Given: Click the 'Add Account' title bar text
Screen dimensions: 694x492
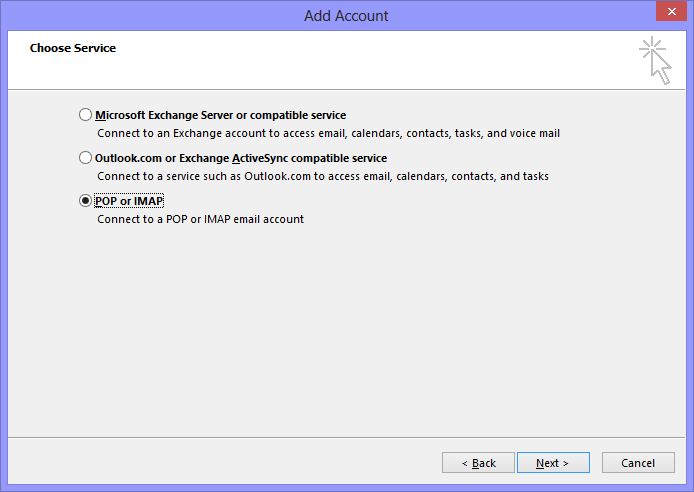Looking at the screenshot, I should coord(346,15).
